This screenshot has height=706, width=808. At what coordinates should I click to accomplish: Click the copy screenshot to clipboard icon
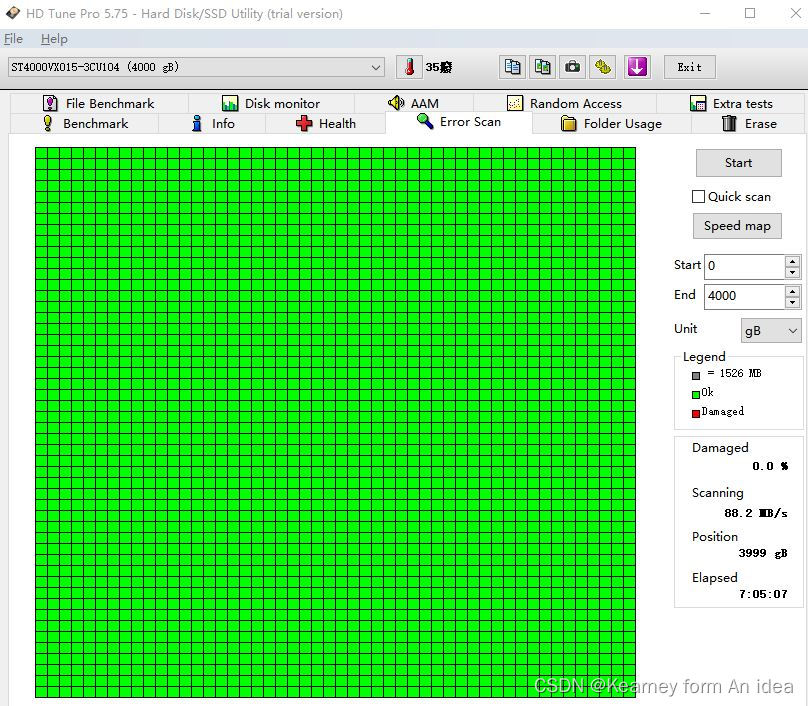[x=543, y=67]
